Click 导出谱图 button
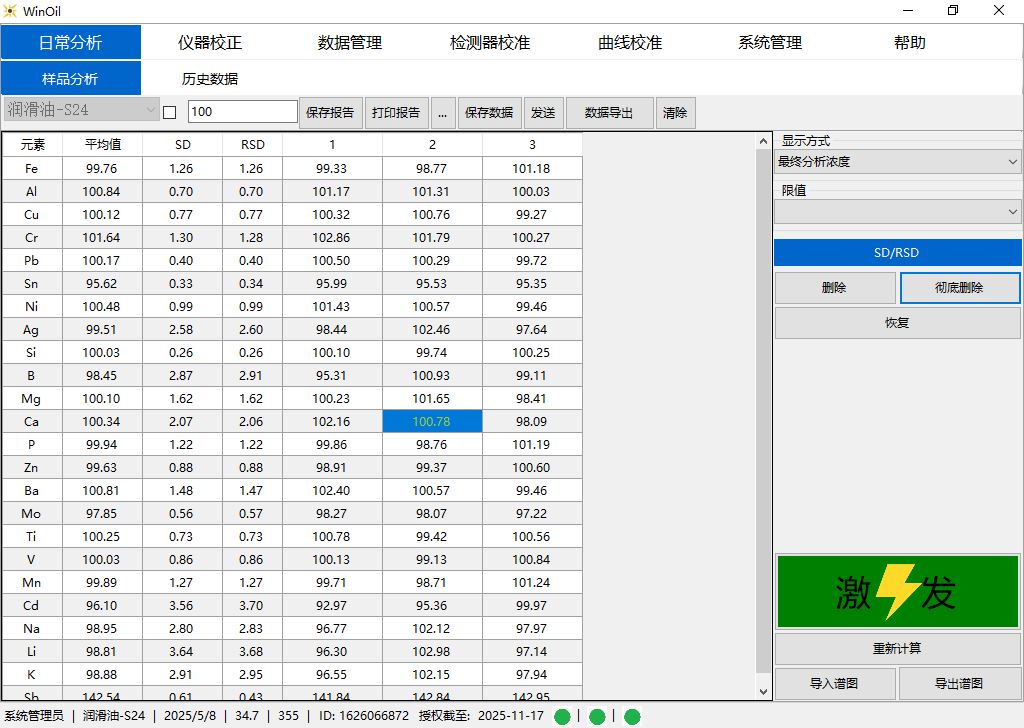 click(959, 684)
